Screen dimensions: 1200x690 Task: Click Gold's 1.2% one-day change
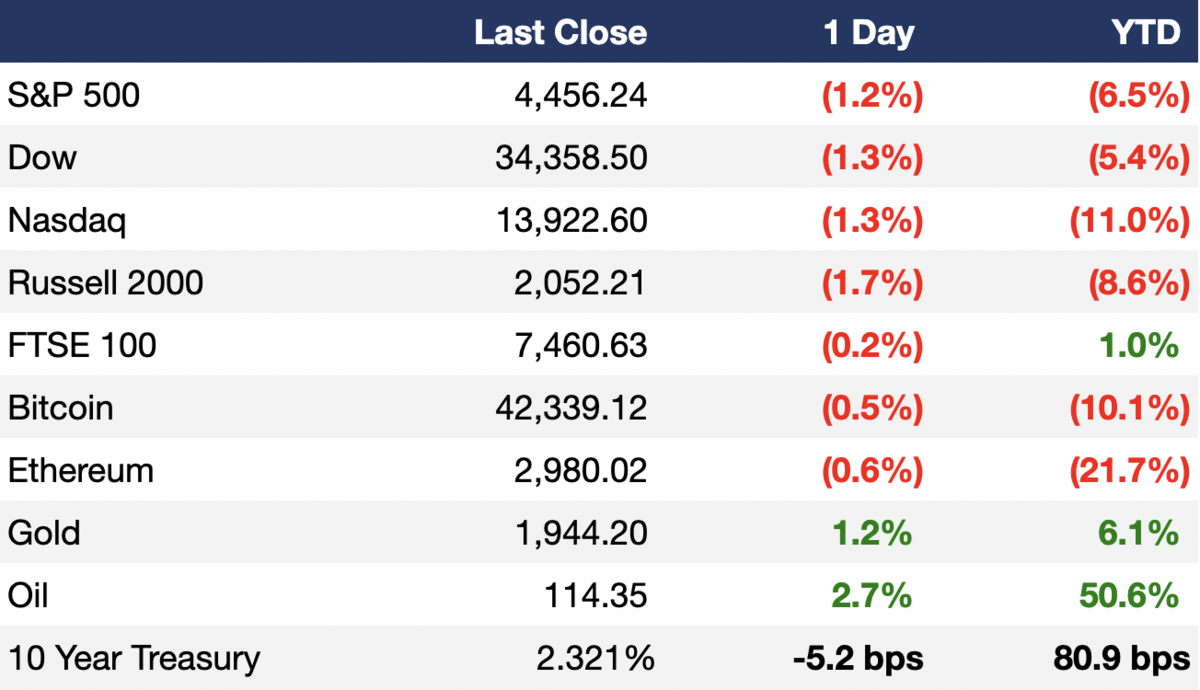click(871, 533)
